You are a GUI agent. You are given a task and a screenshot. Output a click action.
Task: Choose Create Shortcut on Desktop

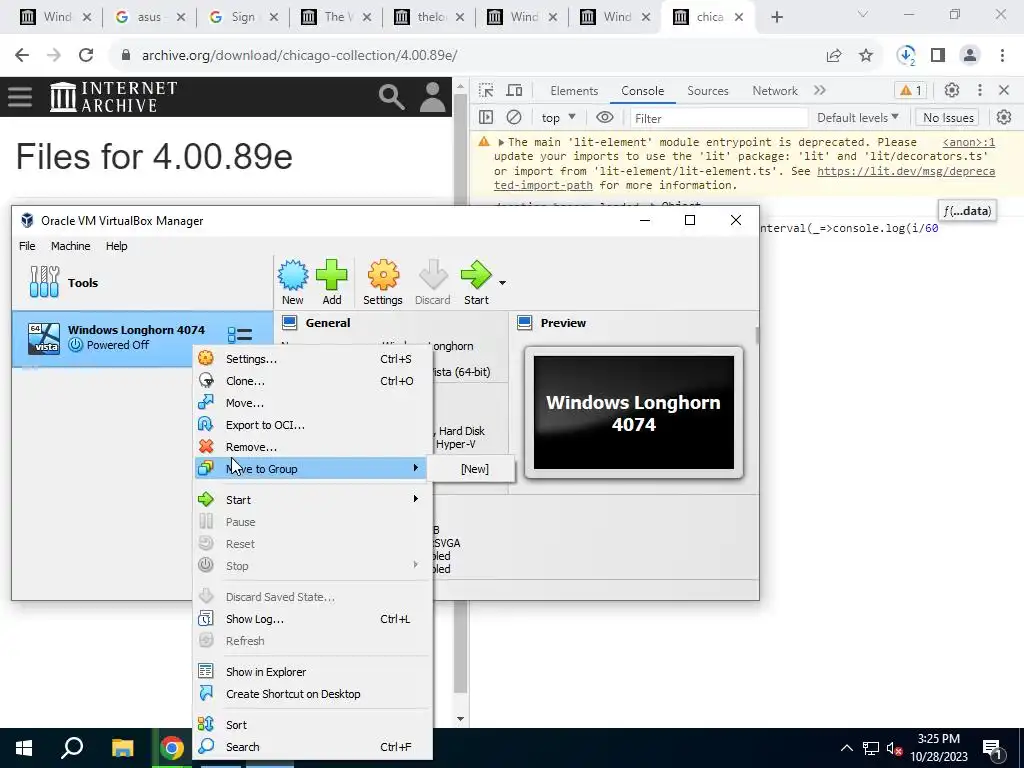pos(313,694)
